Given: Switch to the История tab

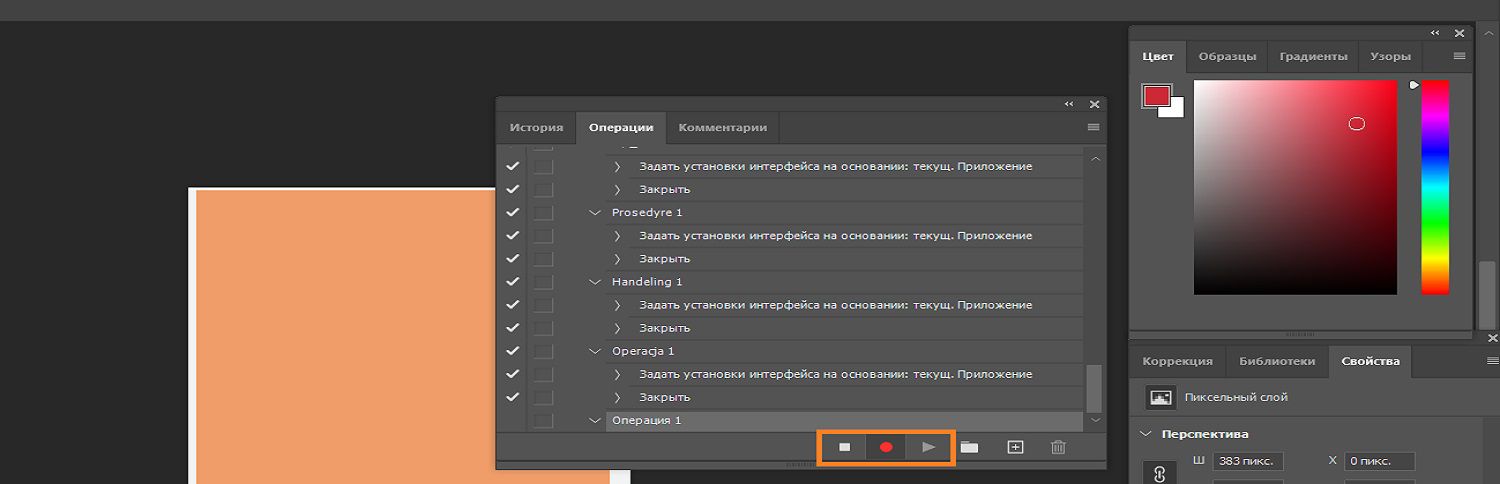Looking at the screenshot, I should pos(536,128).
